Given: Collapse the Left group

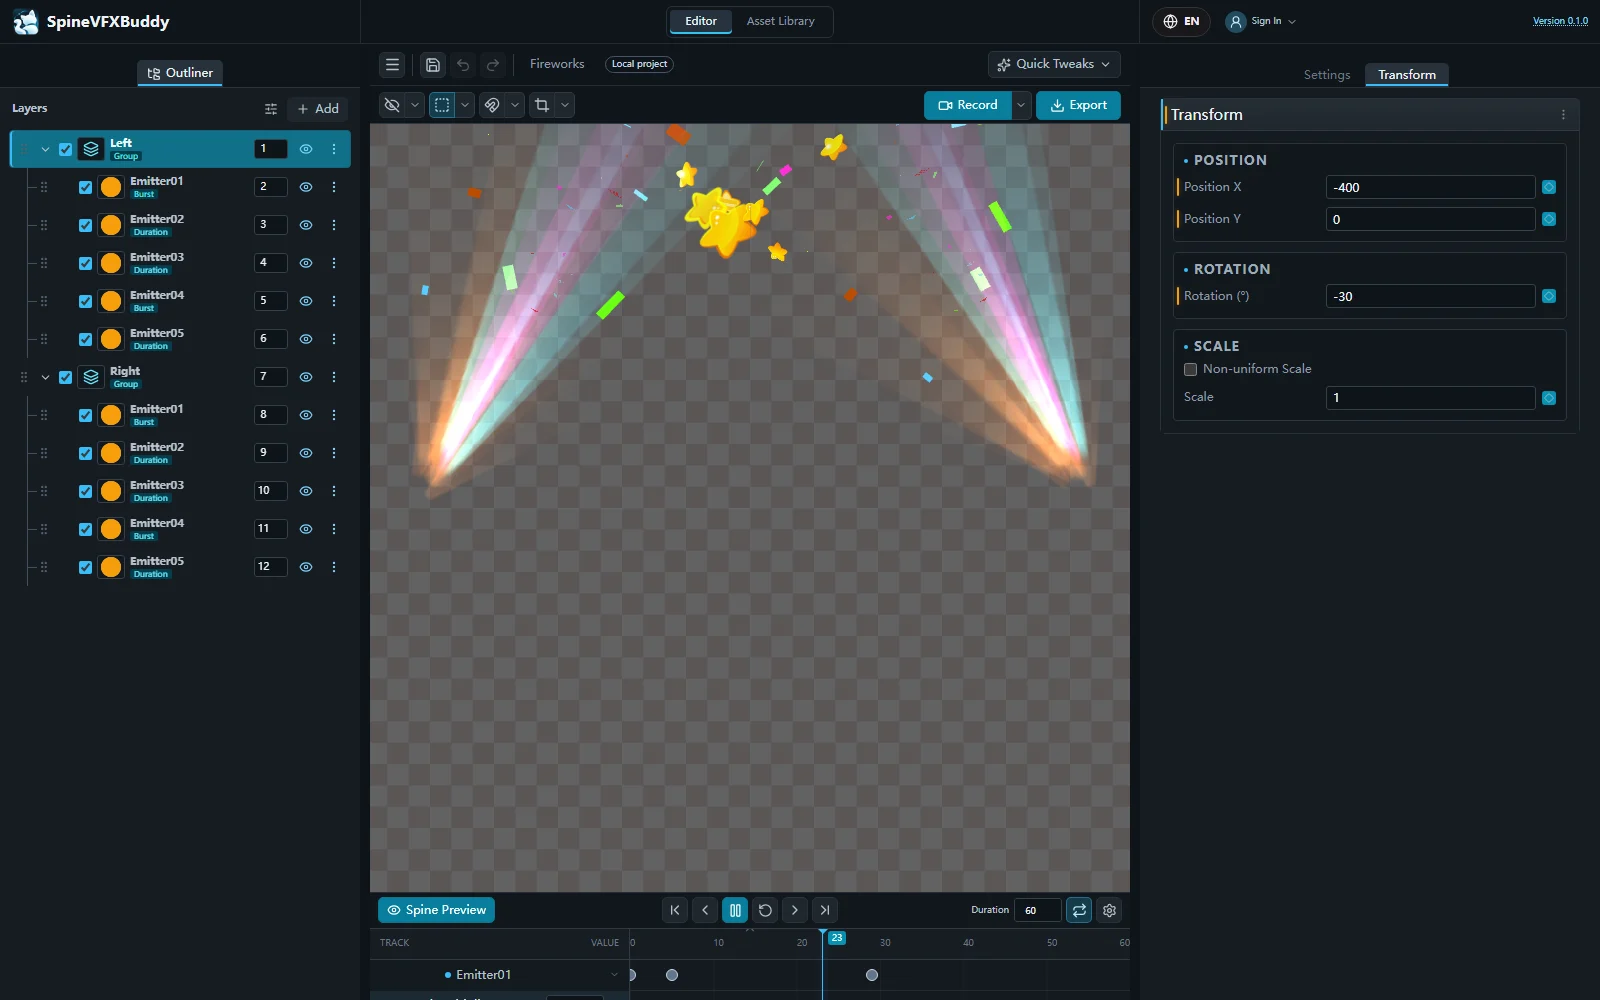Looking at the screenshot, I should [45, 149].
